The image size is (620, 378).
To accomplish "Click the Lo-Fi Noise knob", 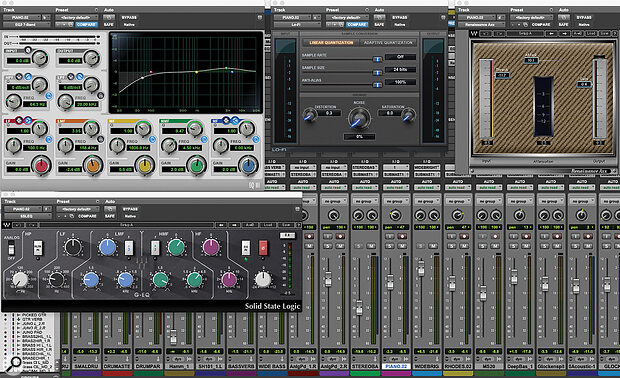I will [359, 118].
